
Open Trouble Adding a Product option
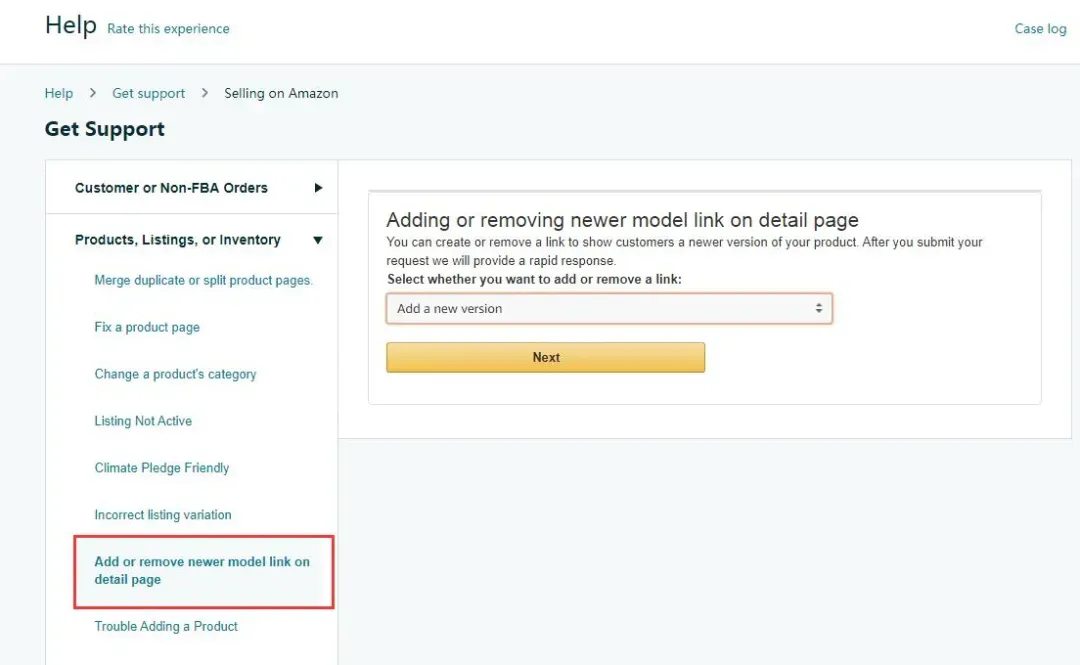pos(166,626)
